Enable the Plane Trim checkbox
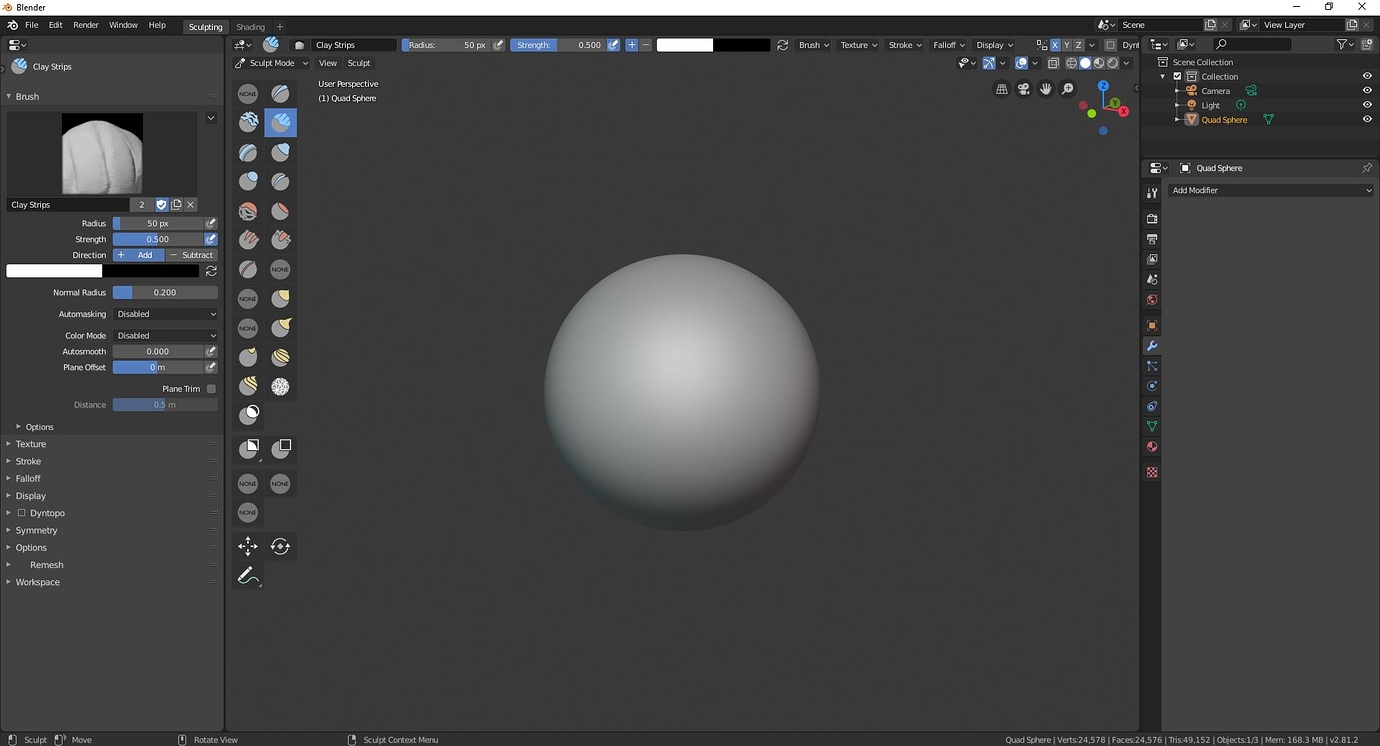1380x746 pixels. 211,389
